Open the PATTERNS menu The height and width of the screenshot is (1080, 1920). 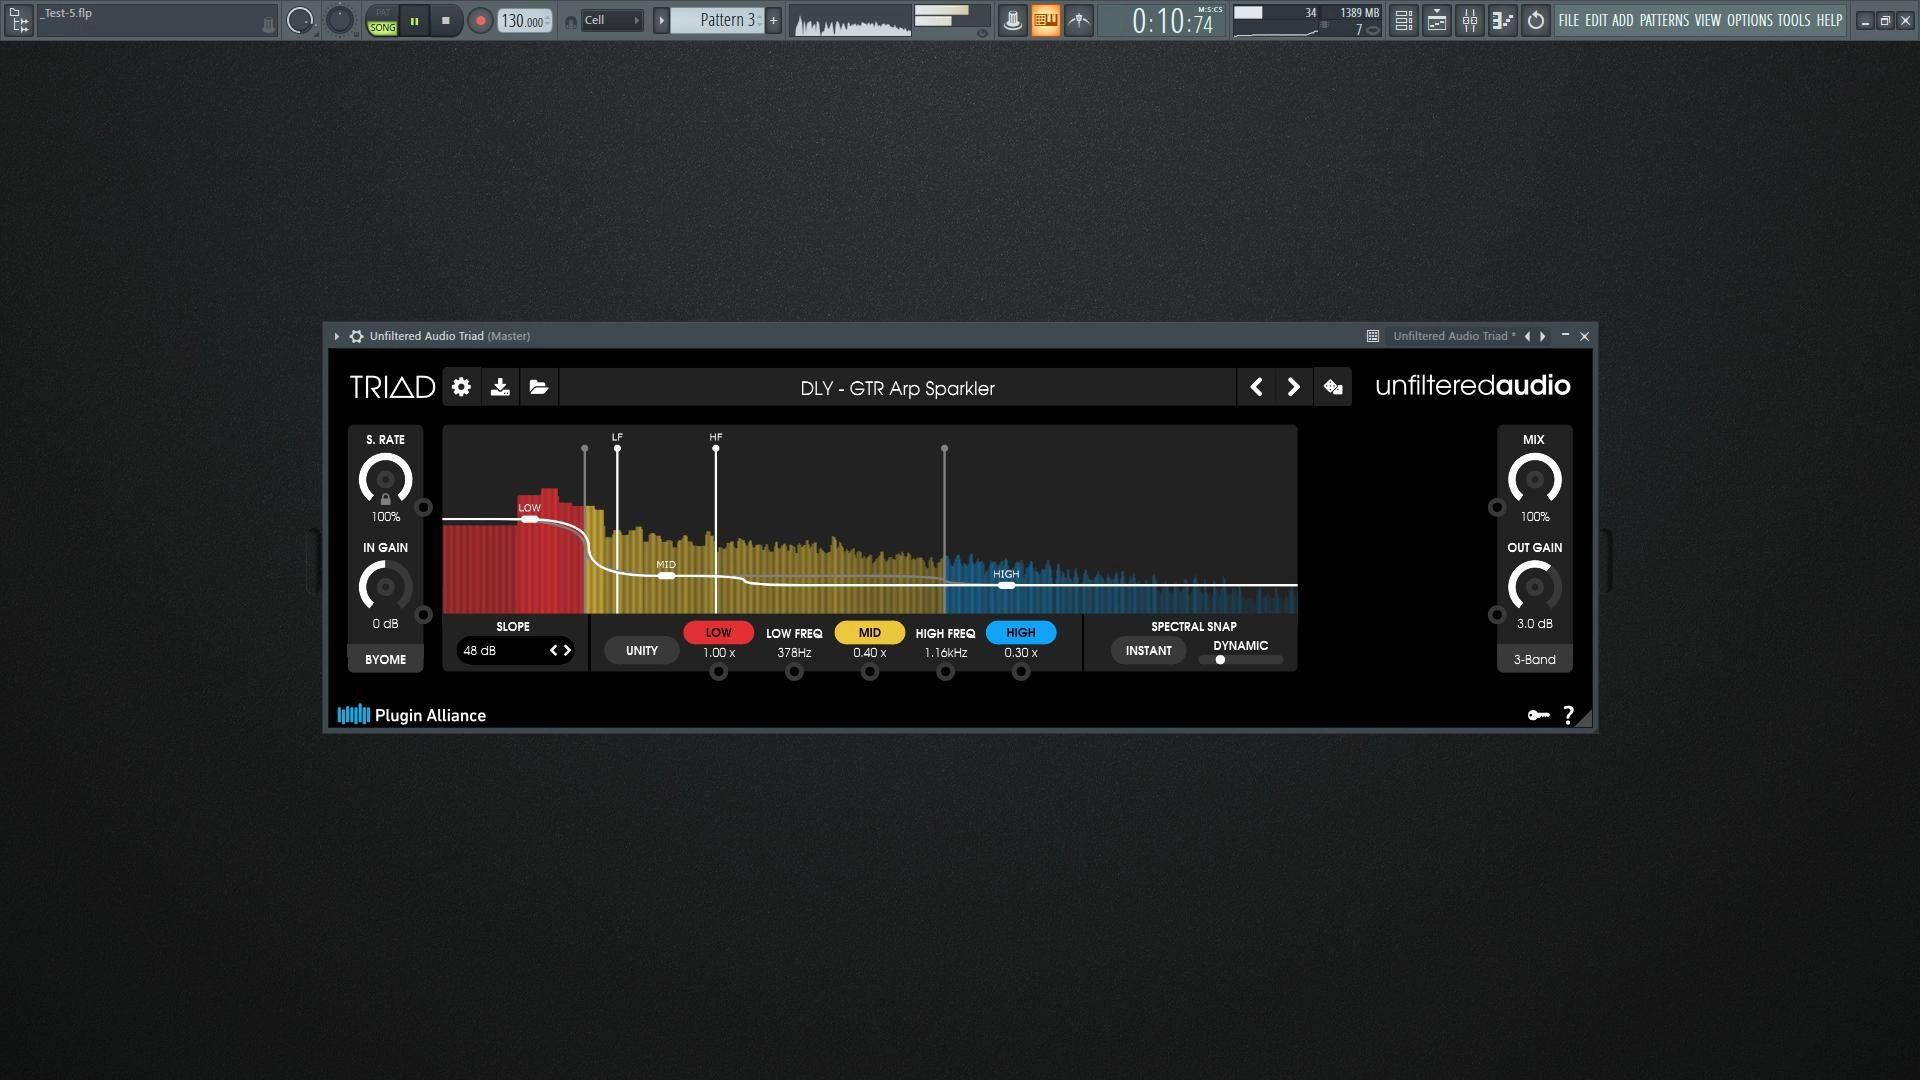[x=1664, y=20]
